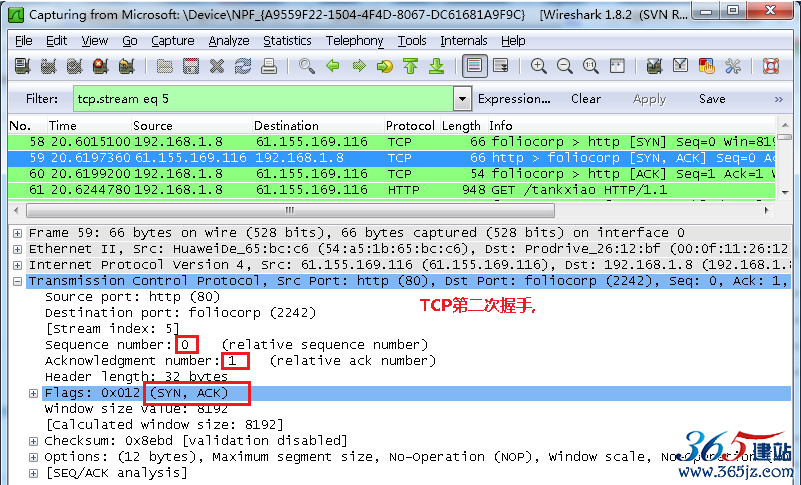The image size is (801, 485).
Task: Toggle auto scroll in live capture
Action: (x=501, y=66)
